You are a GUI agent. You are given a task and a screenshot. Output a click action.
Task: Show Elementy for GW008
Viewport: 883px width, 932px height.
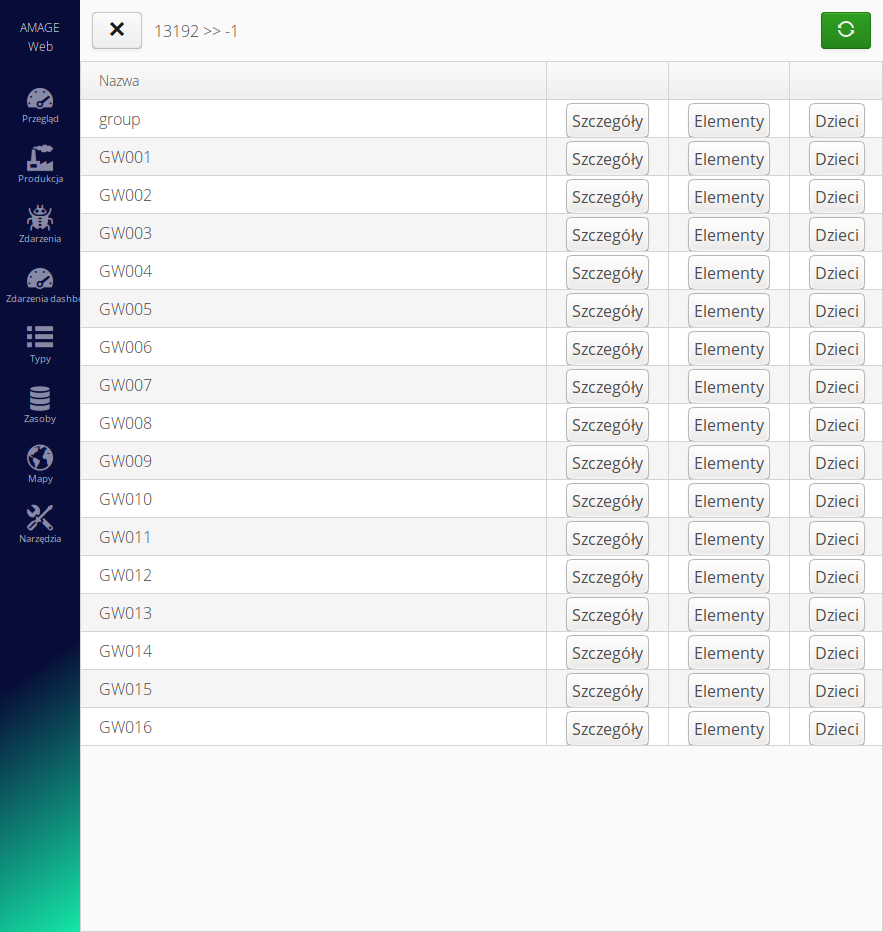pyautogui.click(x=728, y=425)
